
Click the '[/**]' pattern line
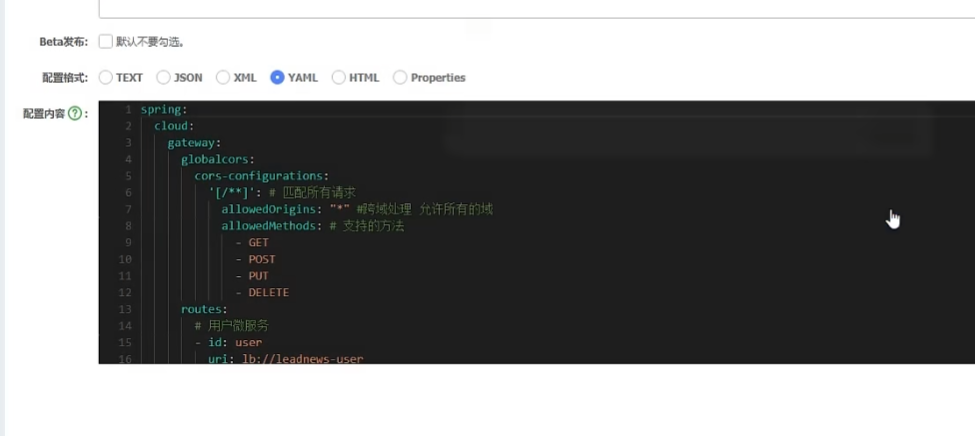coord(282,193)
